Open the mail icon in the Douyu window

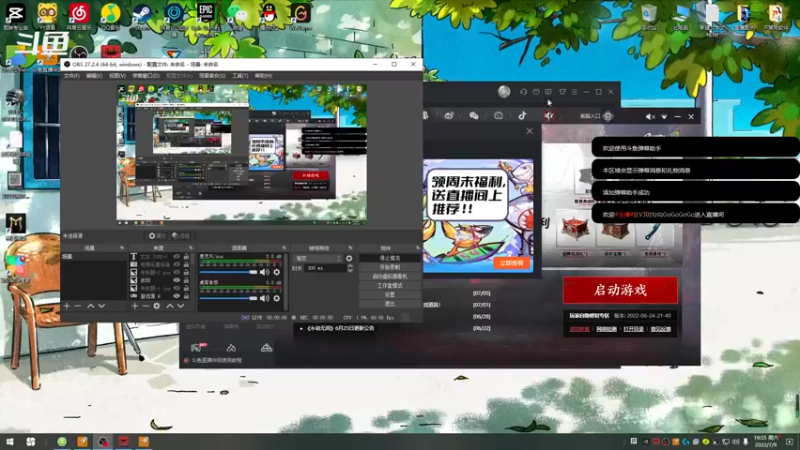[536, 92]
